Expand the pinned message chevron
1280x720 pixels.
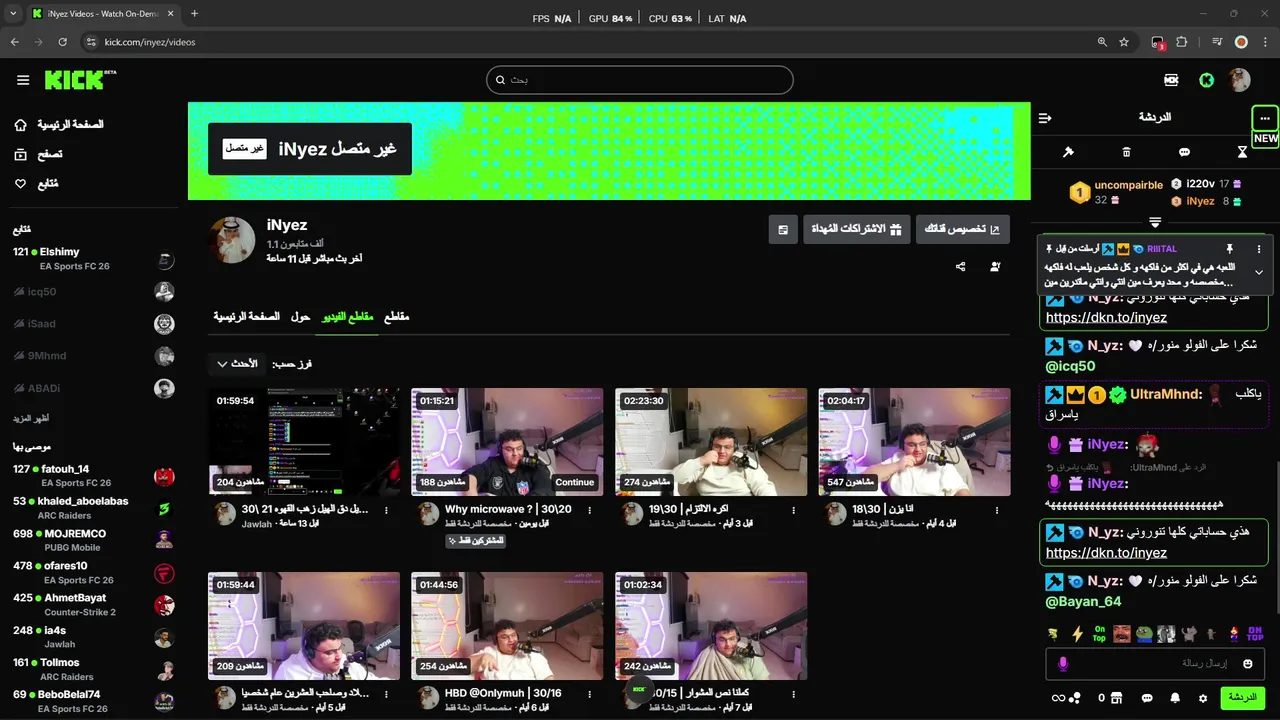[x=1259, y=272]
